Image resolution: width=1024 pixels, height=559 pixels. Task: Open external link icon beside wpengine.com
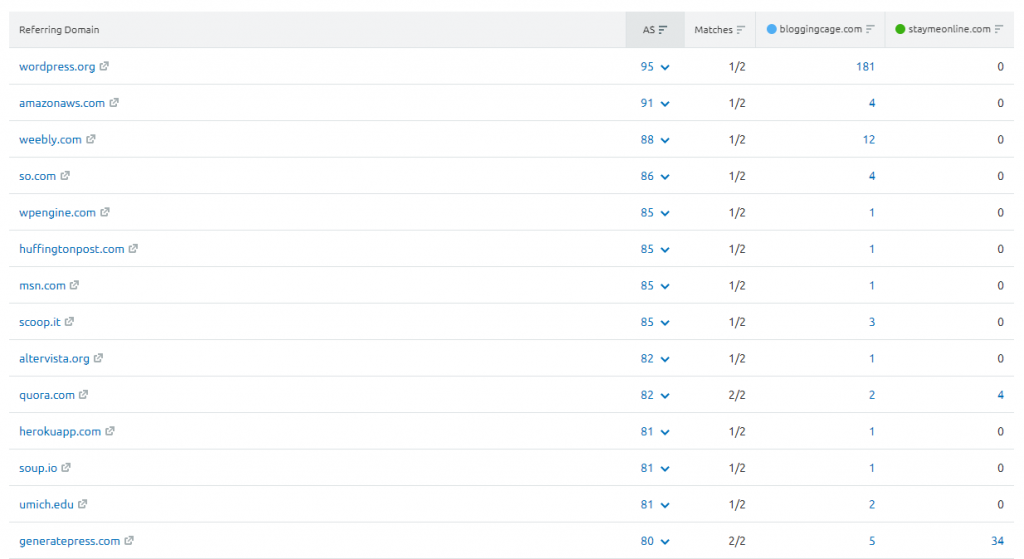click(x=104, y=212)
